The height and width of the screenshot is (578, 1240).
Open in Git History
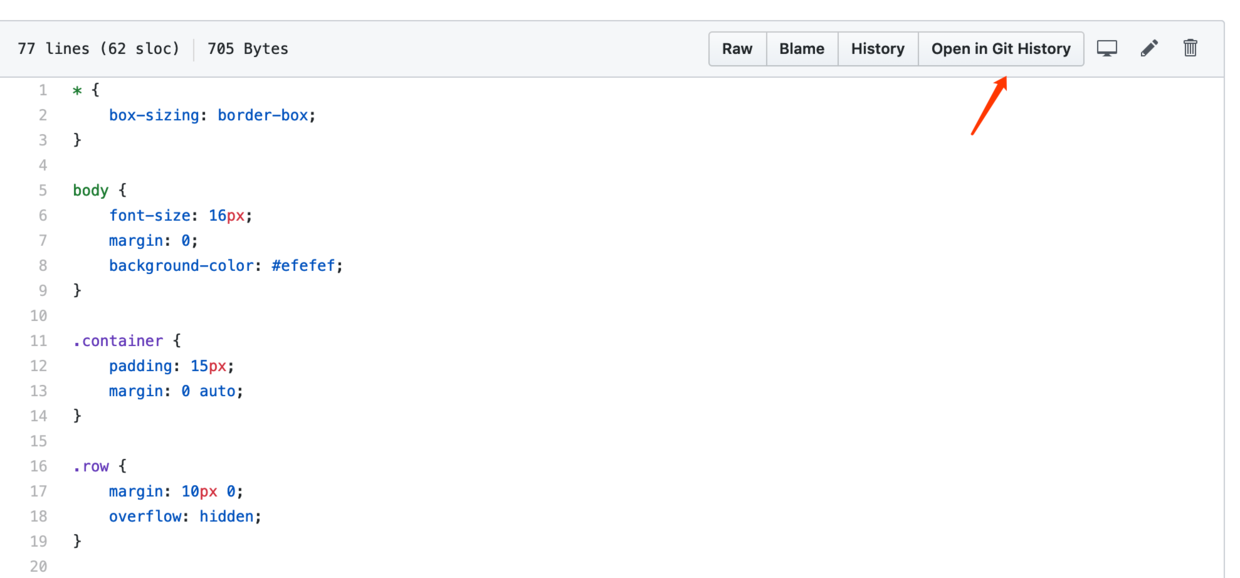1000,48
